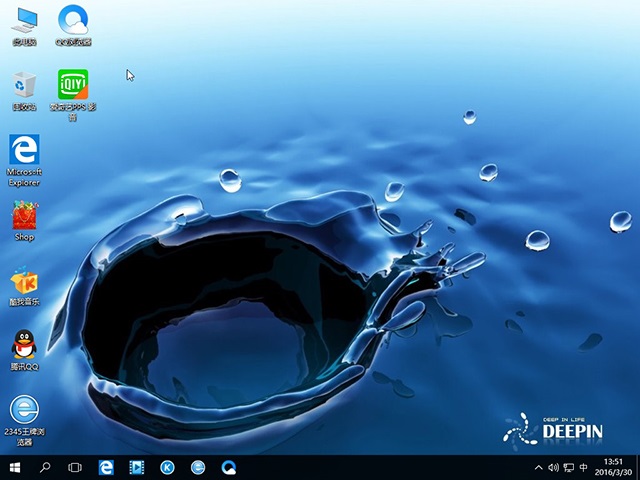
Task: Toggle the Chinese input method indicator
Action: coord(583,467)
